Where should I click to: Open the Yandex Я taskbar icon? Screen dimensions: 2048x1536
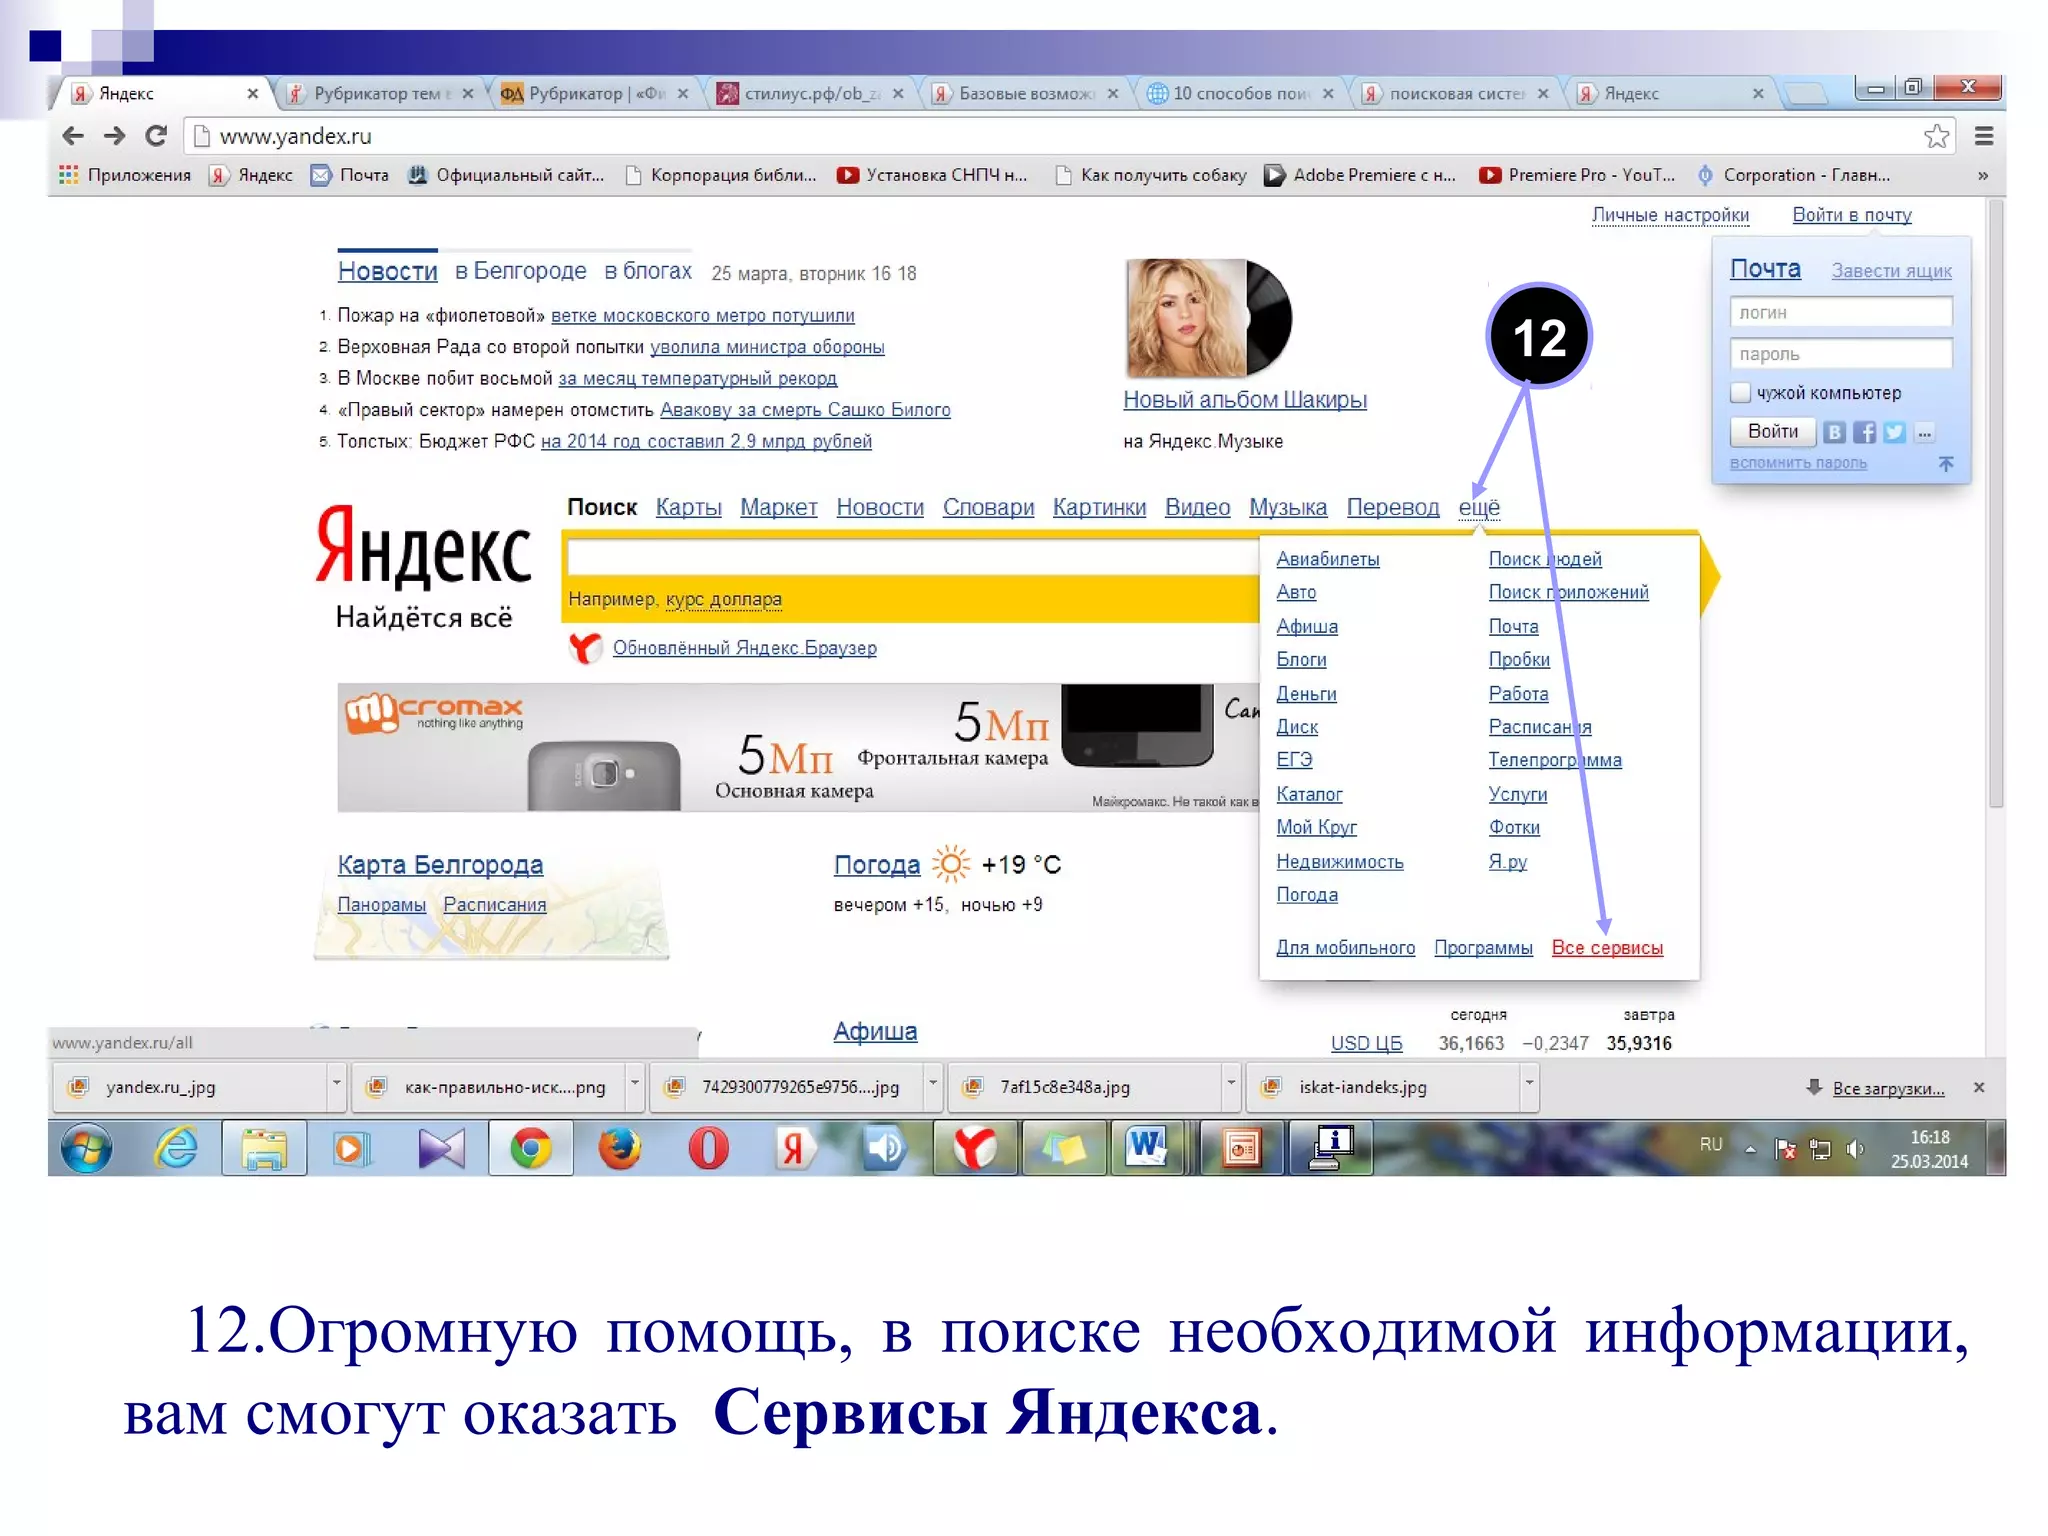click(795, 1148)
